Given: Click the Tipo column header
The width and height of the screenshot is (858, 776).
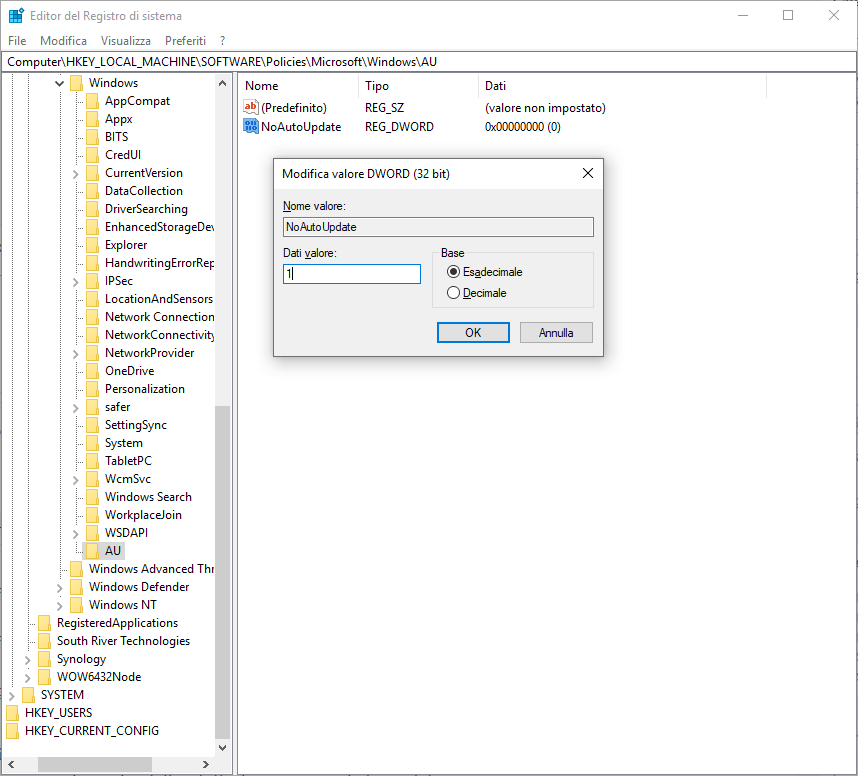Looking at the screenshot, I should coord(419,86).
